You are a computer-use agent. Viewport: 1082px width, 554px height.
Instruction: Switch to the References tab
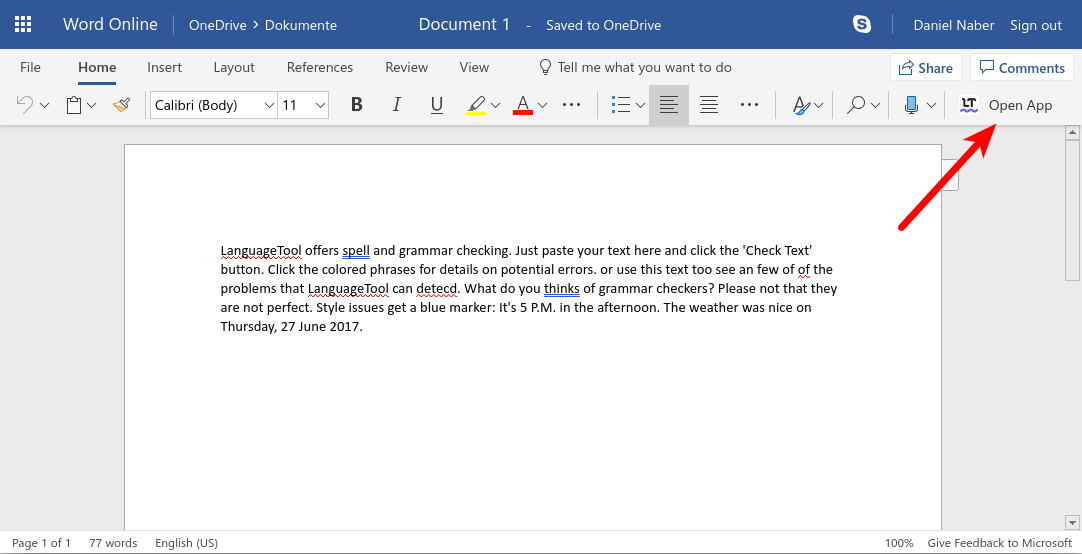pyautogui.click(x=319, y=68)
